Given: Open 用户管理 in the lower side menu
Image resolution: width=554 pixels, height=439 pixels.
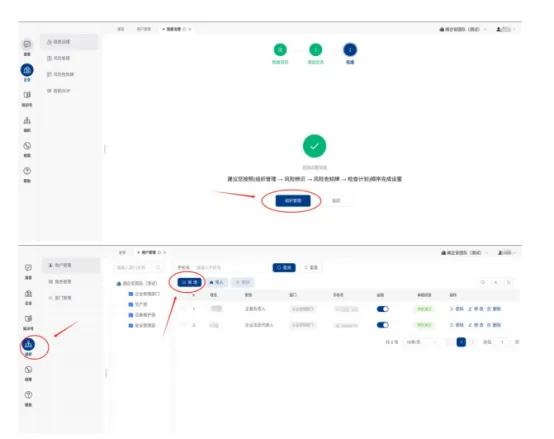Looking at the screenshot, I should 71,265.
